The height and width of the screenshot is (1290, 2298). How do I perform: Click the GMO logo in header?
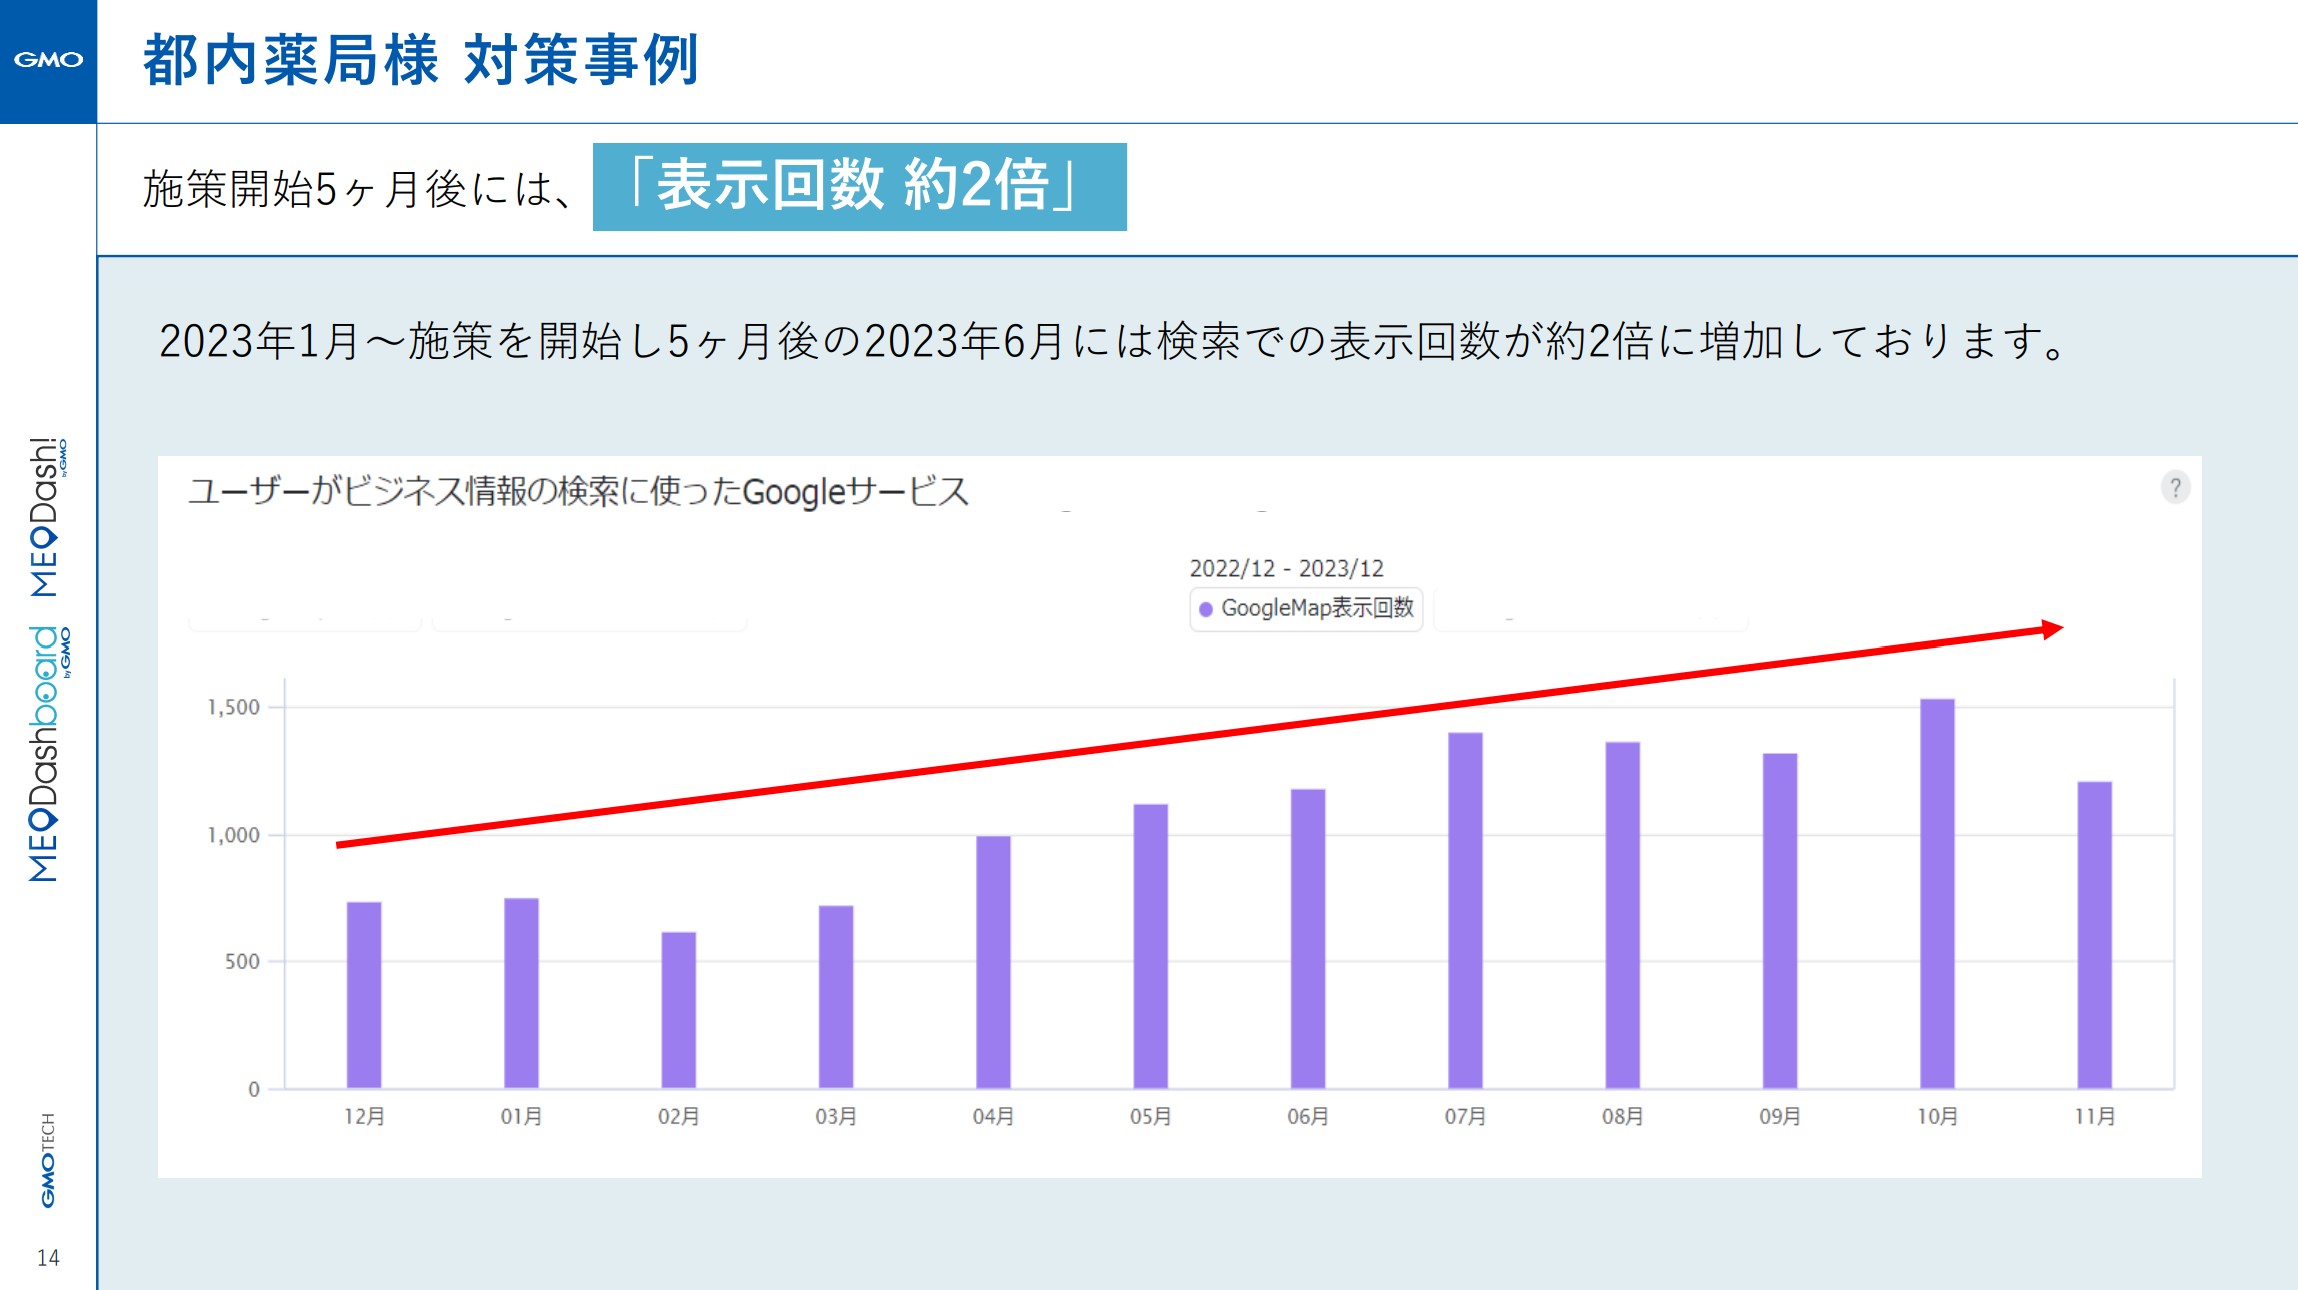pyautogui.click(x=48, y=60)
